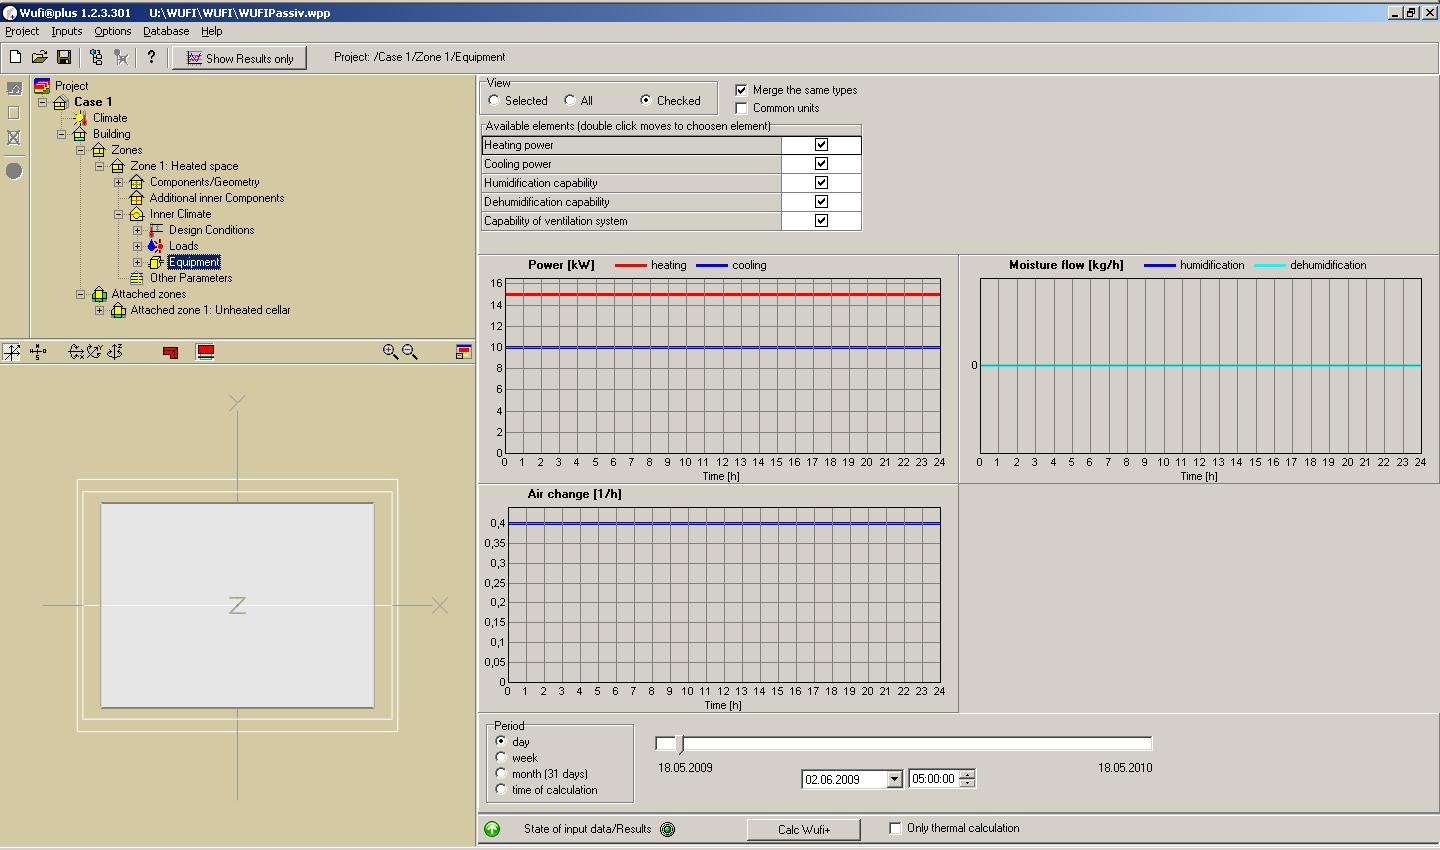Open the Inputs menu

(67, 31)
